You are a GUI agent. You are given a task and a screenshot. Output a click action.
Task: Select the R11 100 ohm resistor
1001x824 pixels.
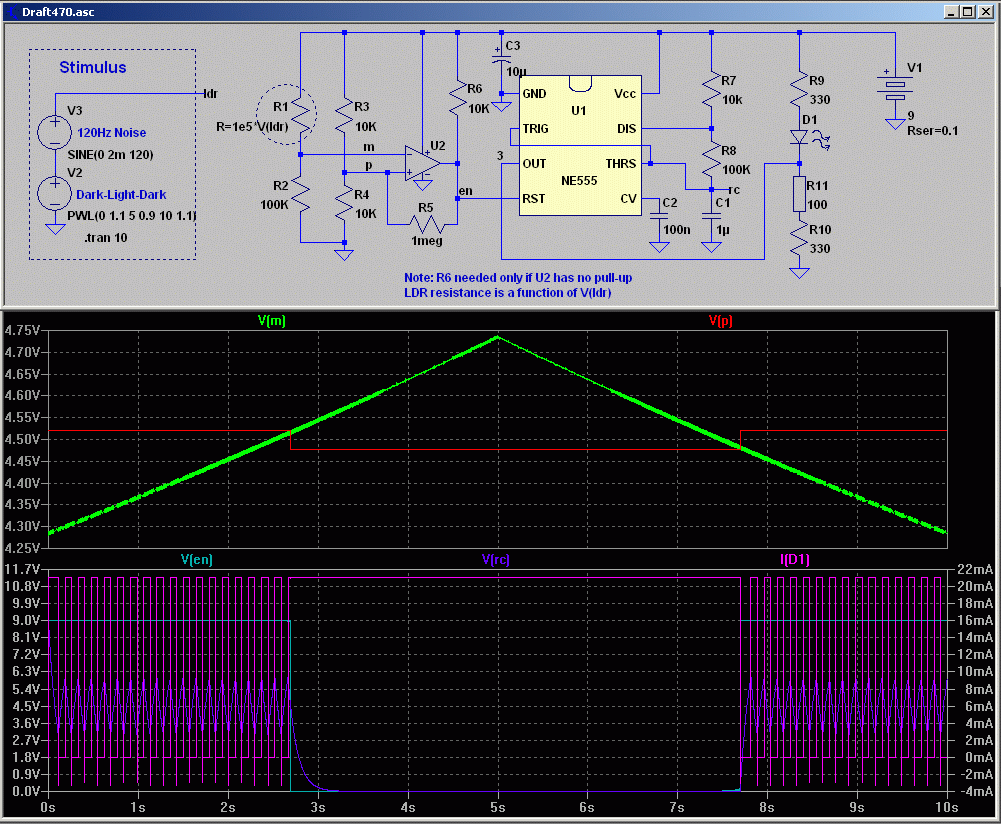coord(799,194)
